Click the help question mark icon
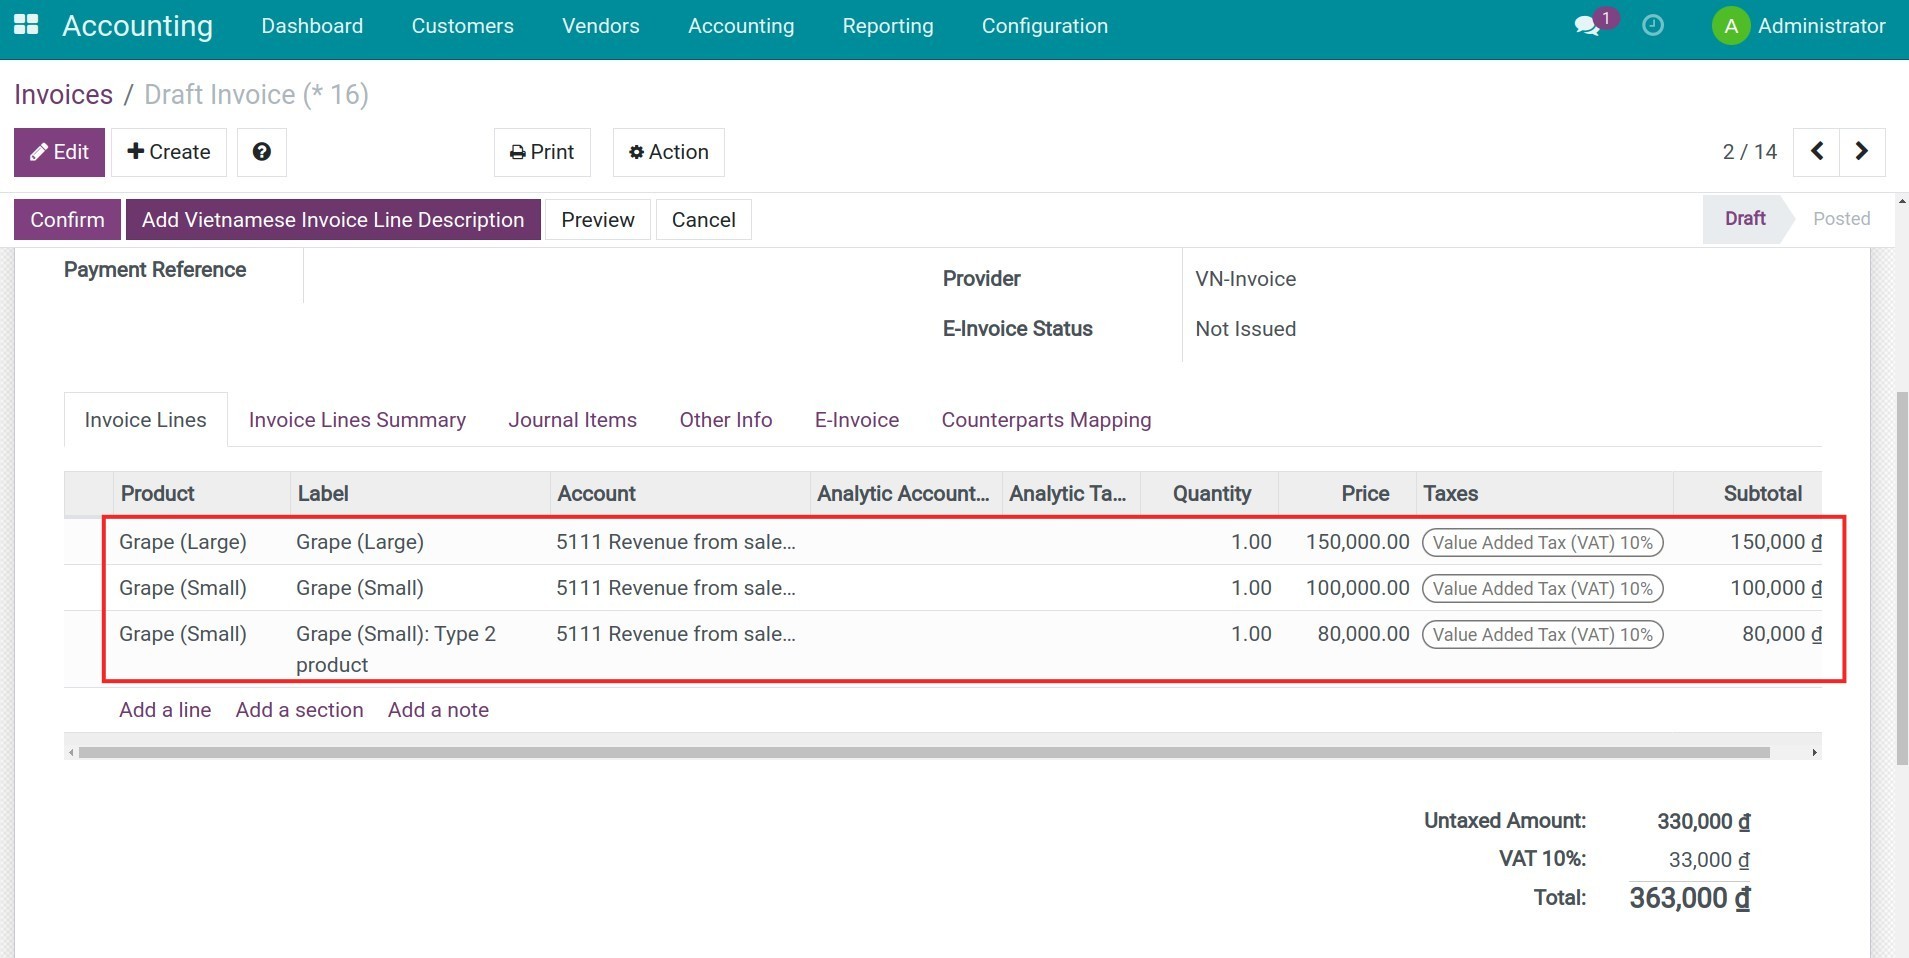This screenshot has height=958, width=1909. [261, 152]
